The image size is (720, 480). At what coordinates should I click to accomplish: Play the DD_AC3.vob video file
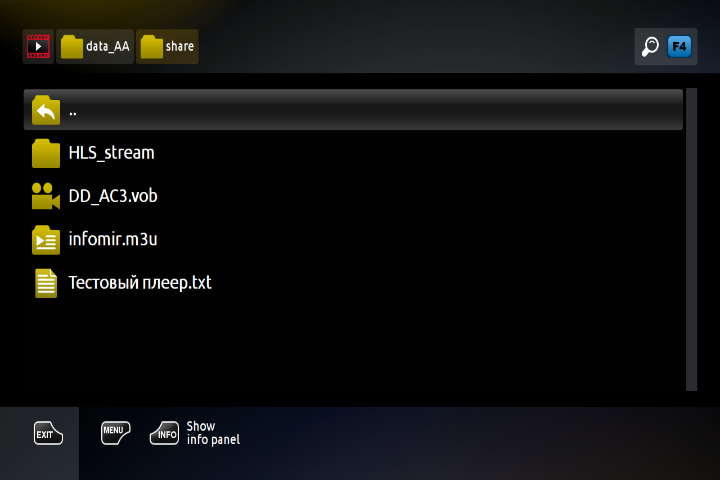tap(113, 196)
